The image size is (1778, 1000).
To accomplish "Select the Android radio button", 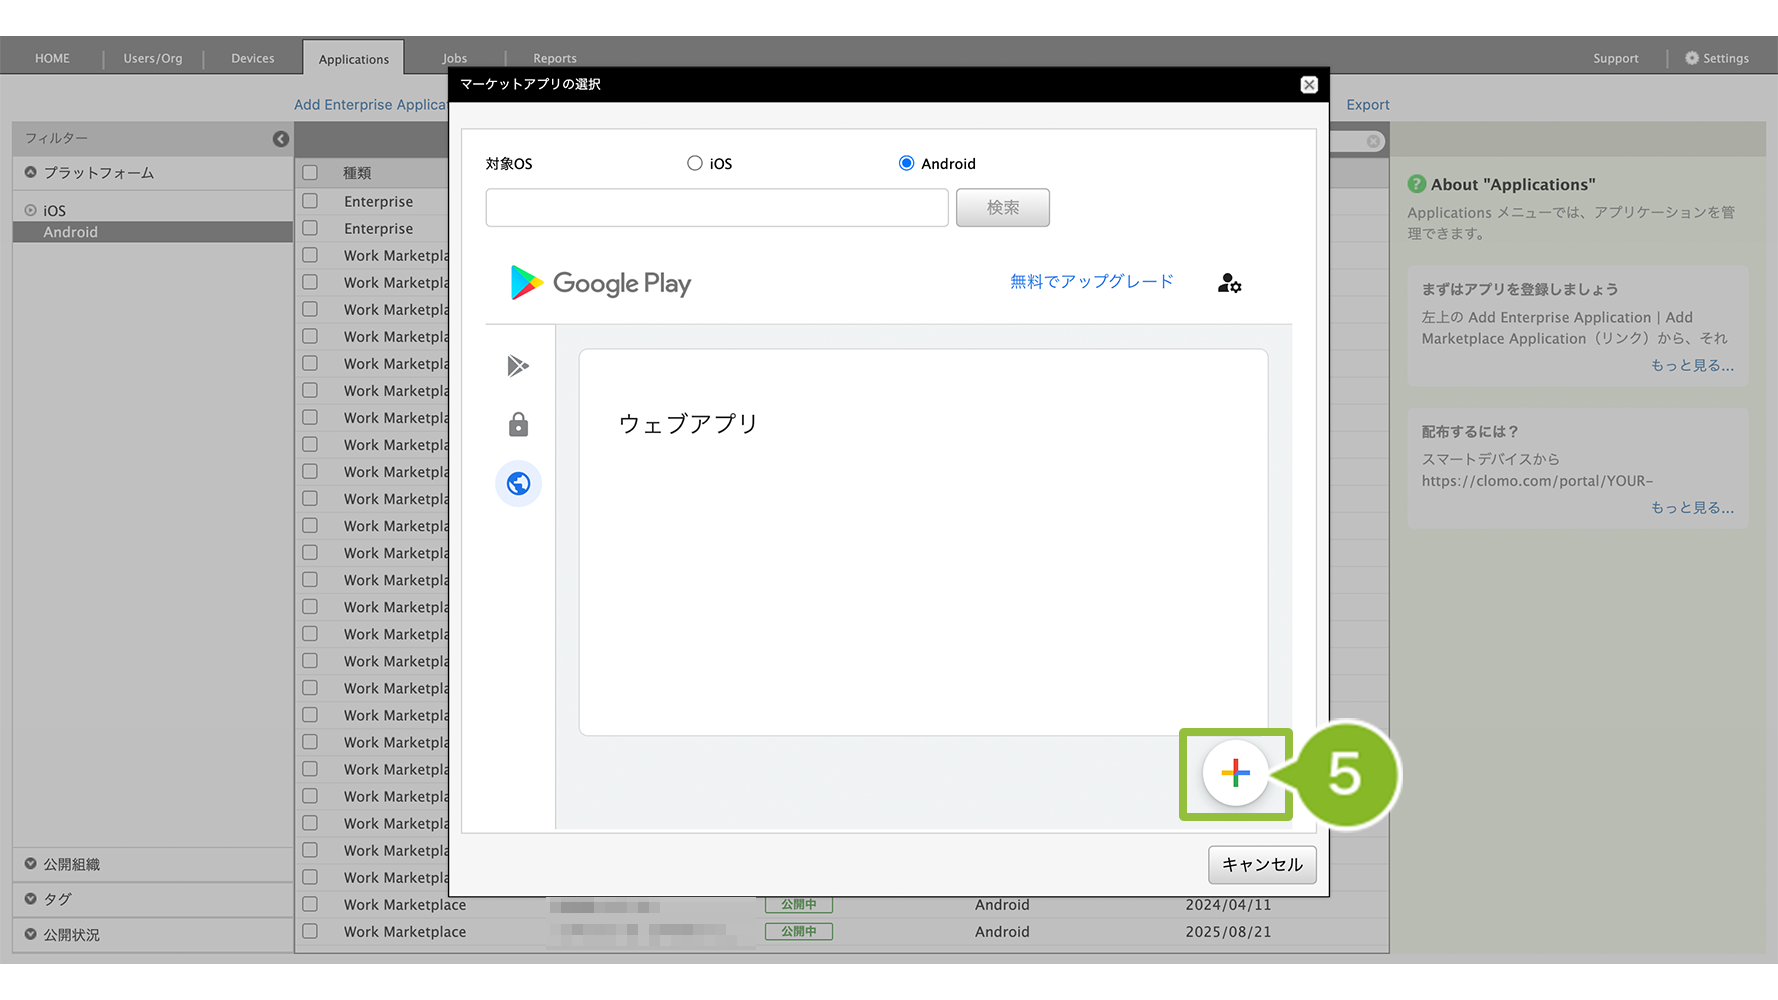I will (906, 163).
